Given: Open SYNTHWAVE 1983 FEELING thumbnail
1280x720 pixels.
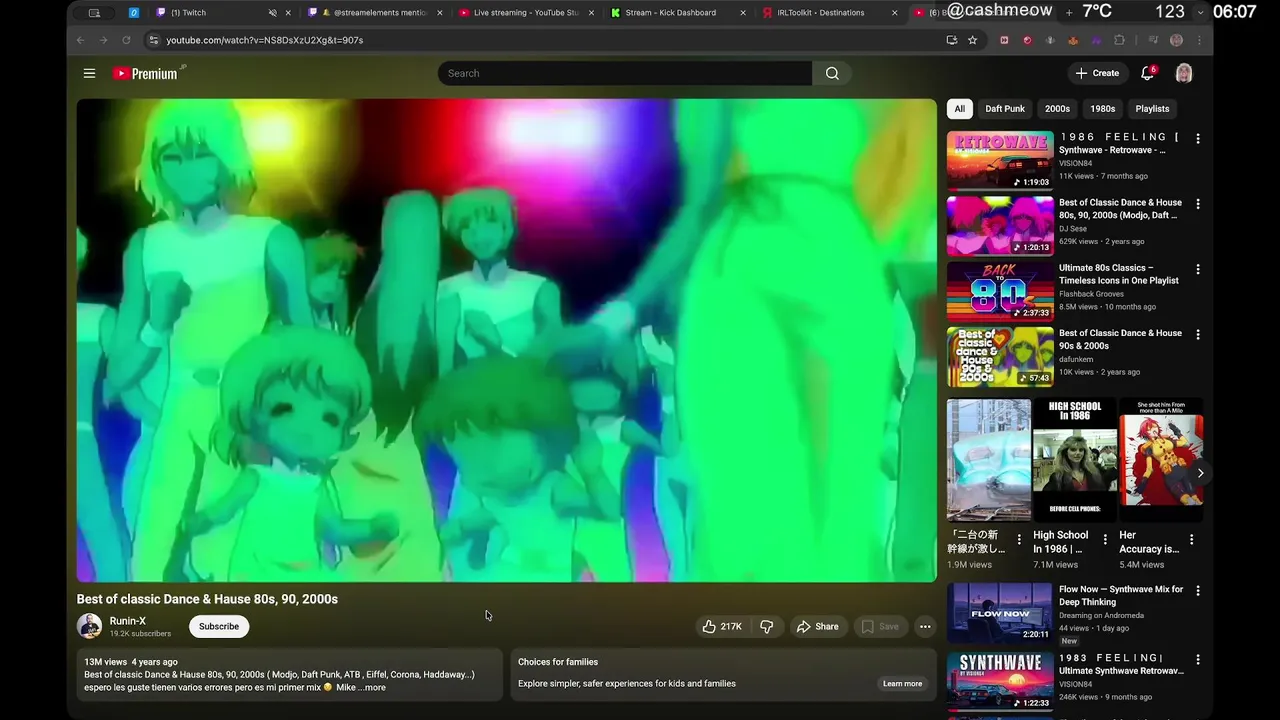Looking at the screenshot, I should pyautogui.click(x=1000, y=681).
